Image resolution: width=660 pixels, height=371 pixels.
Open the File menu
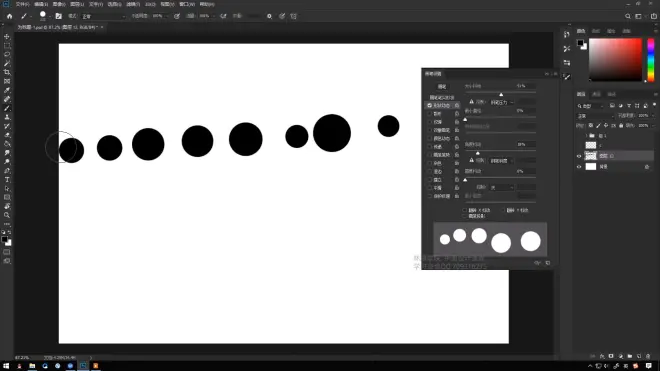[x=22, y=4]
